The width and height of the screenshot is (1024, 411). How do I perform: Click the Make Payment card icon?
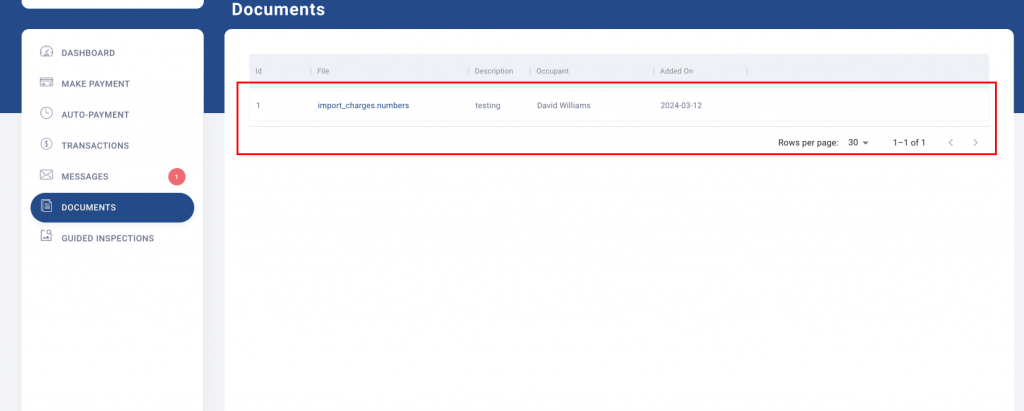(46, 83)
